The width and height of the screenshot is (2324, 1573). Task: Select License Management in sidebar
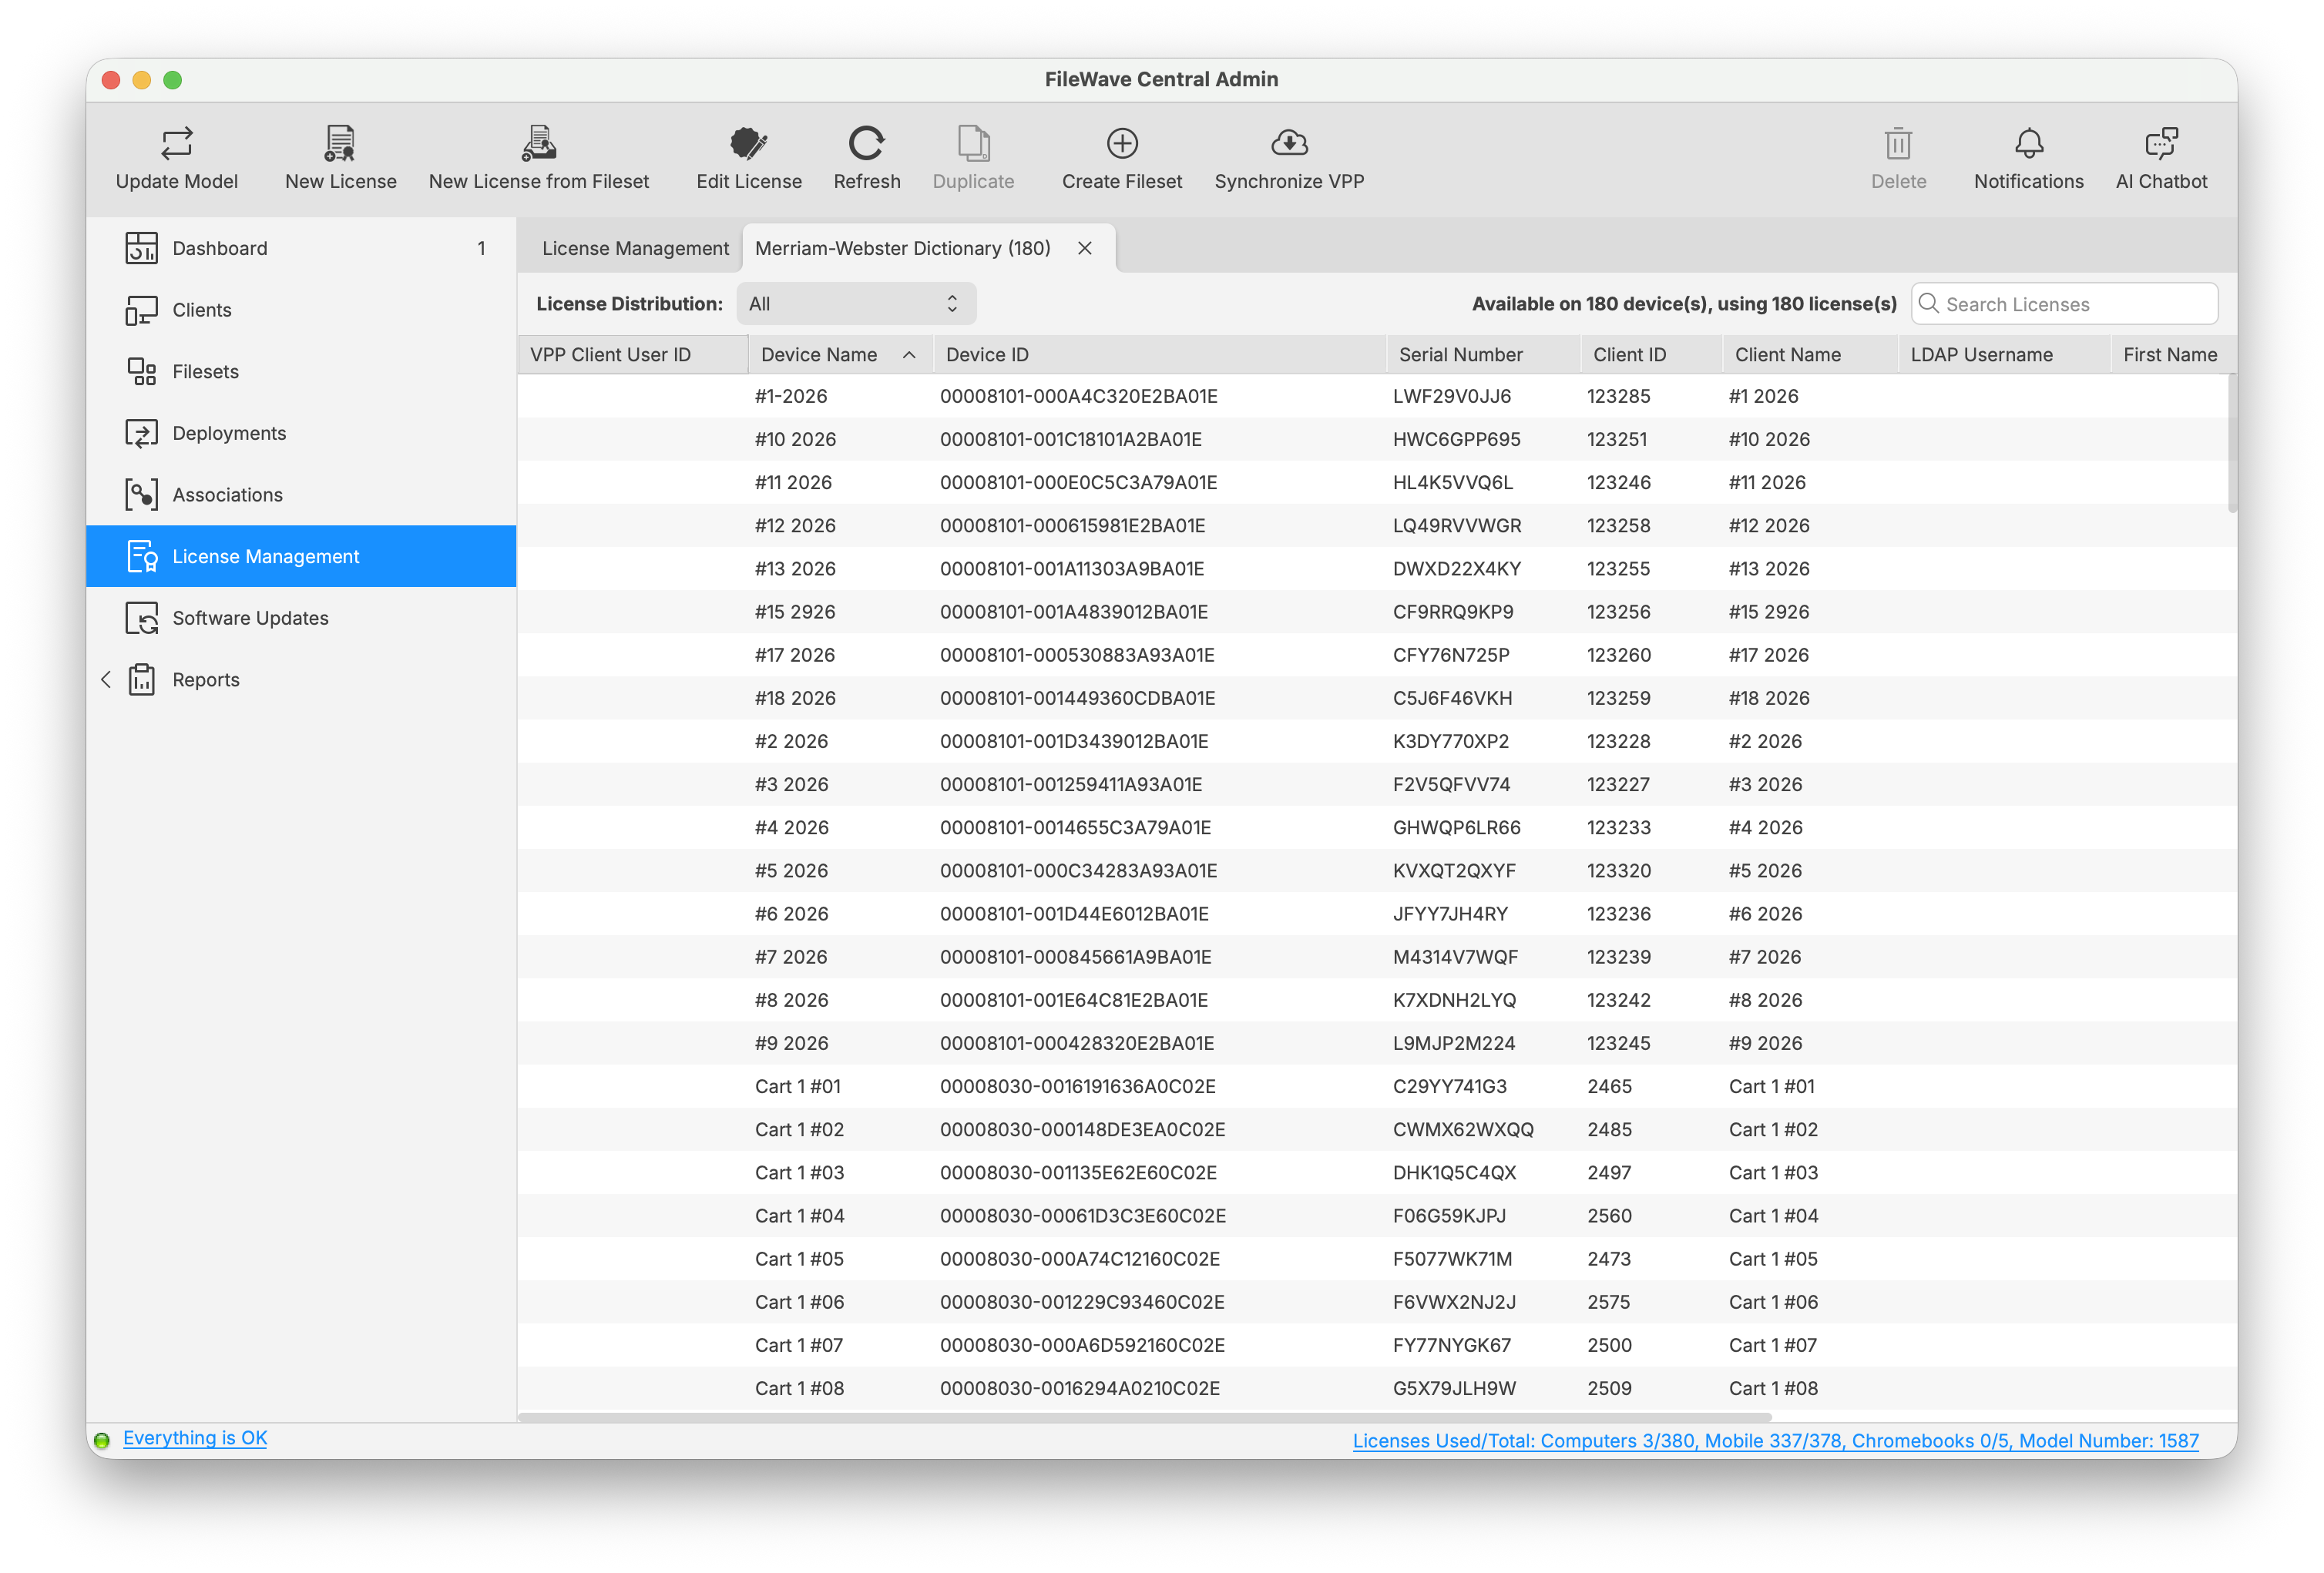[301, 556]
